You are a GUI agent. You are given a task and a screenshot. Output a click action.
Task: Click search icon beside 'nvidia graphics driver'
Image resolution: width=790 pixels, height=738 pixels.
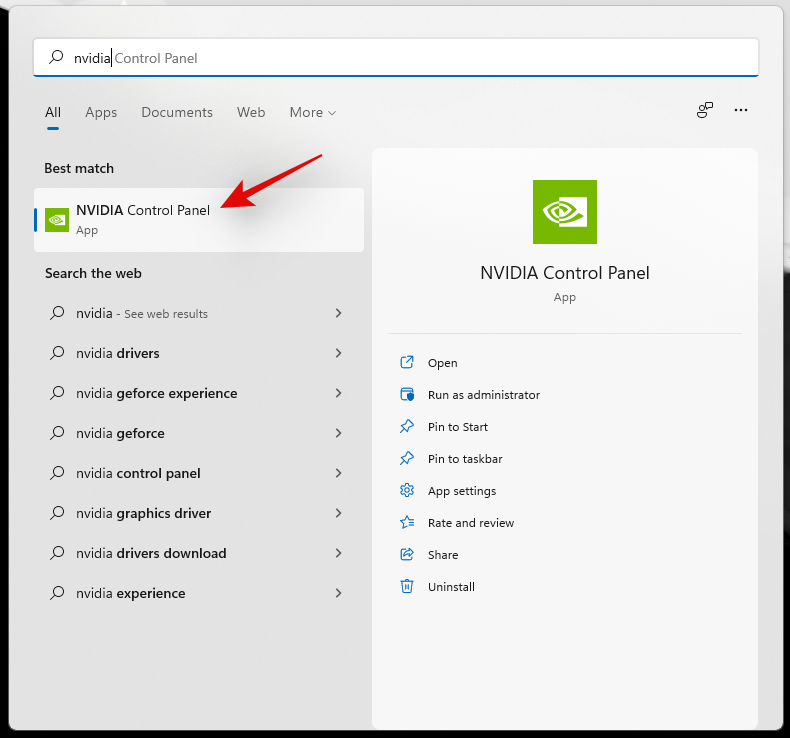click(57, 513)
